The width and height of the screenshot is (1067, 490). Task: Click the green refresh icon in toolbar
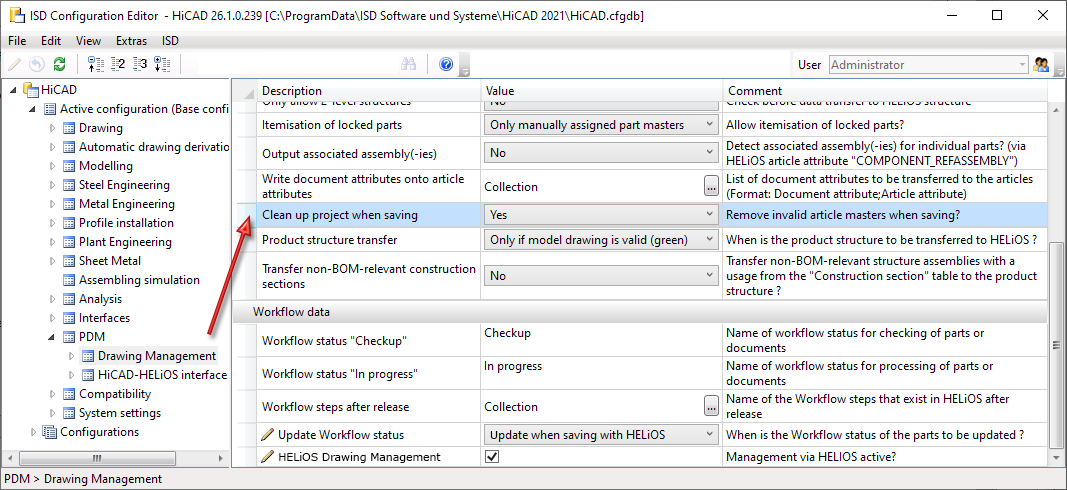[60, 65]
